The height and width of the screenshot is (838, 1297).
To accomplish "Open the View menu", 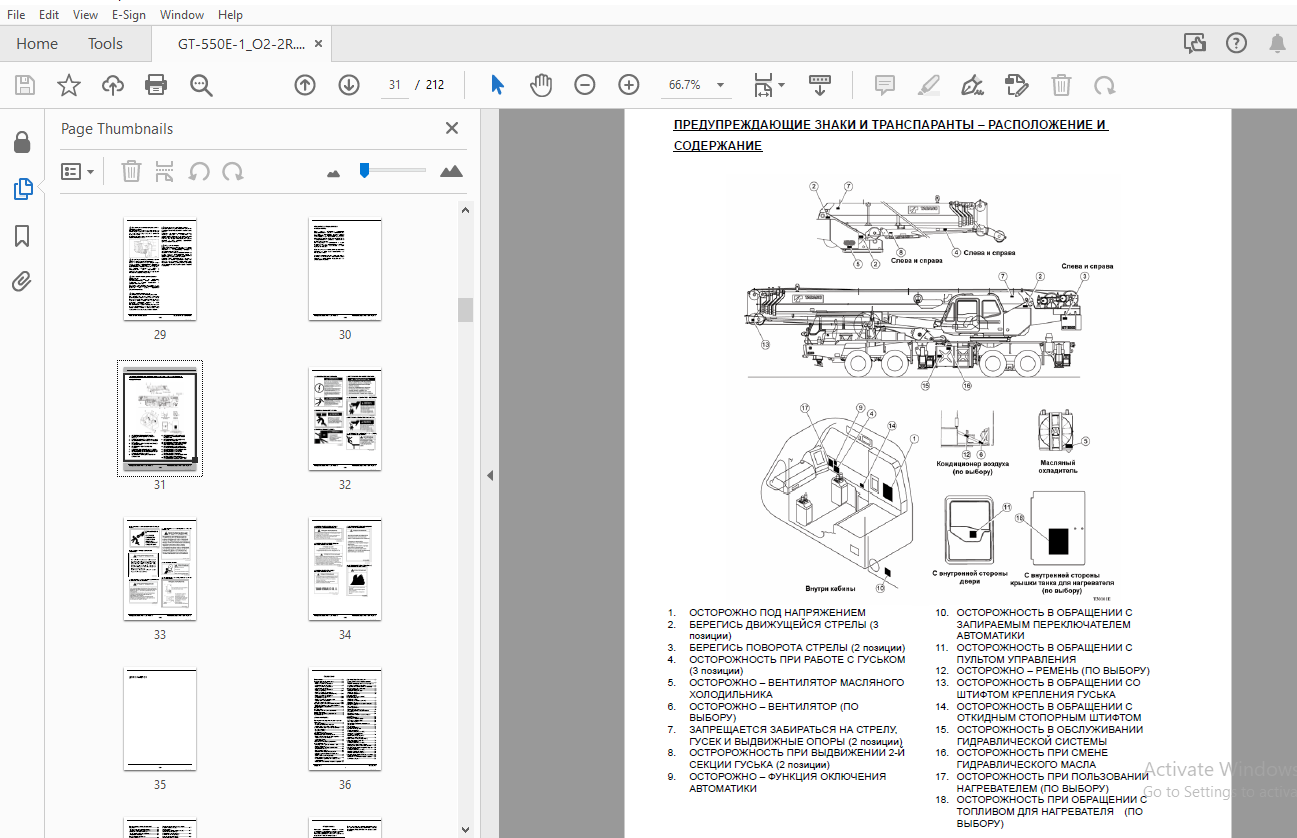I will click(x=86, y=15).
